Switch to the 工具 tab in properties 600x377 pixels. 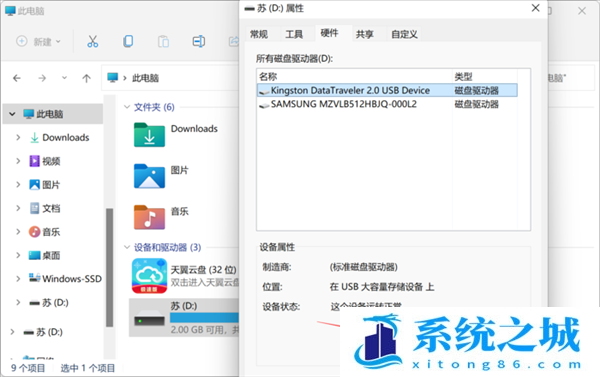pyautogui.click(x=294, y=34)
